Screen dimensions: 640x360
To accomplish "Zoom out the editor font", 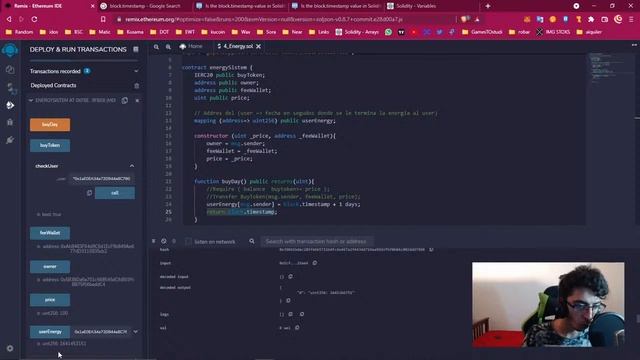I will click(156, 47).
